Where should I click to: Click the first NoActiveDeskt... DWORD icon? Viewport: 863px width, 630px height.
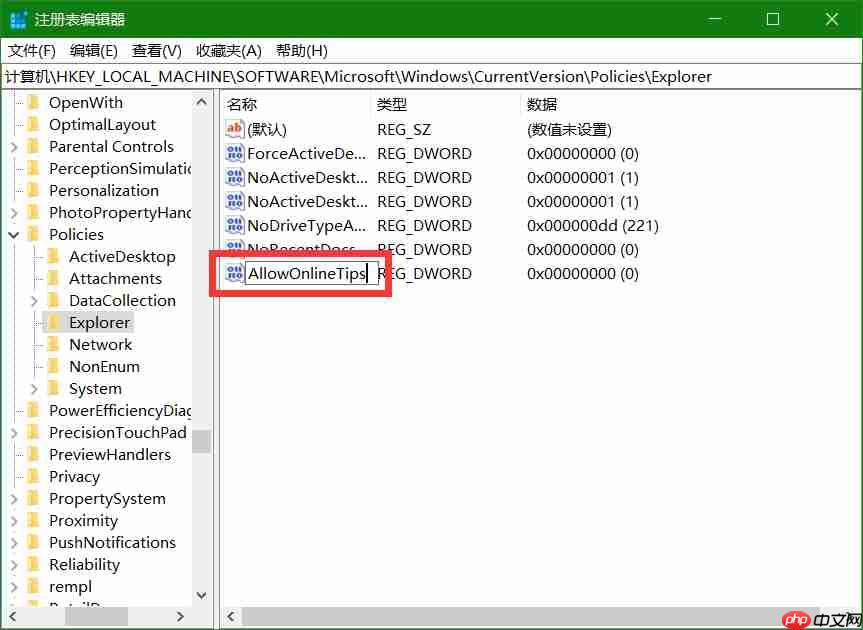tap(234, 177)
